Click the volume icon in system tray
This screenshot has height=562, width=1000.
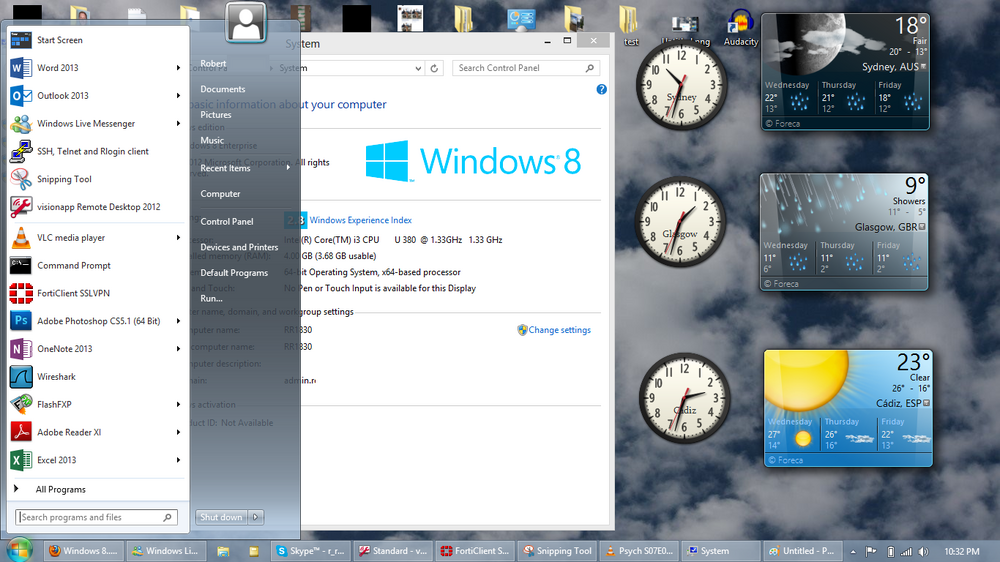point(923,552)
